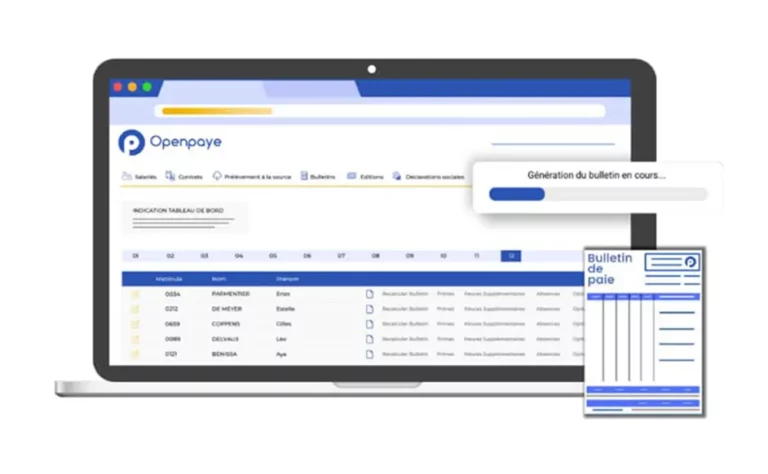Select month tab 01

pyautogui.click(x=135, y=256)
